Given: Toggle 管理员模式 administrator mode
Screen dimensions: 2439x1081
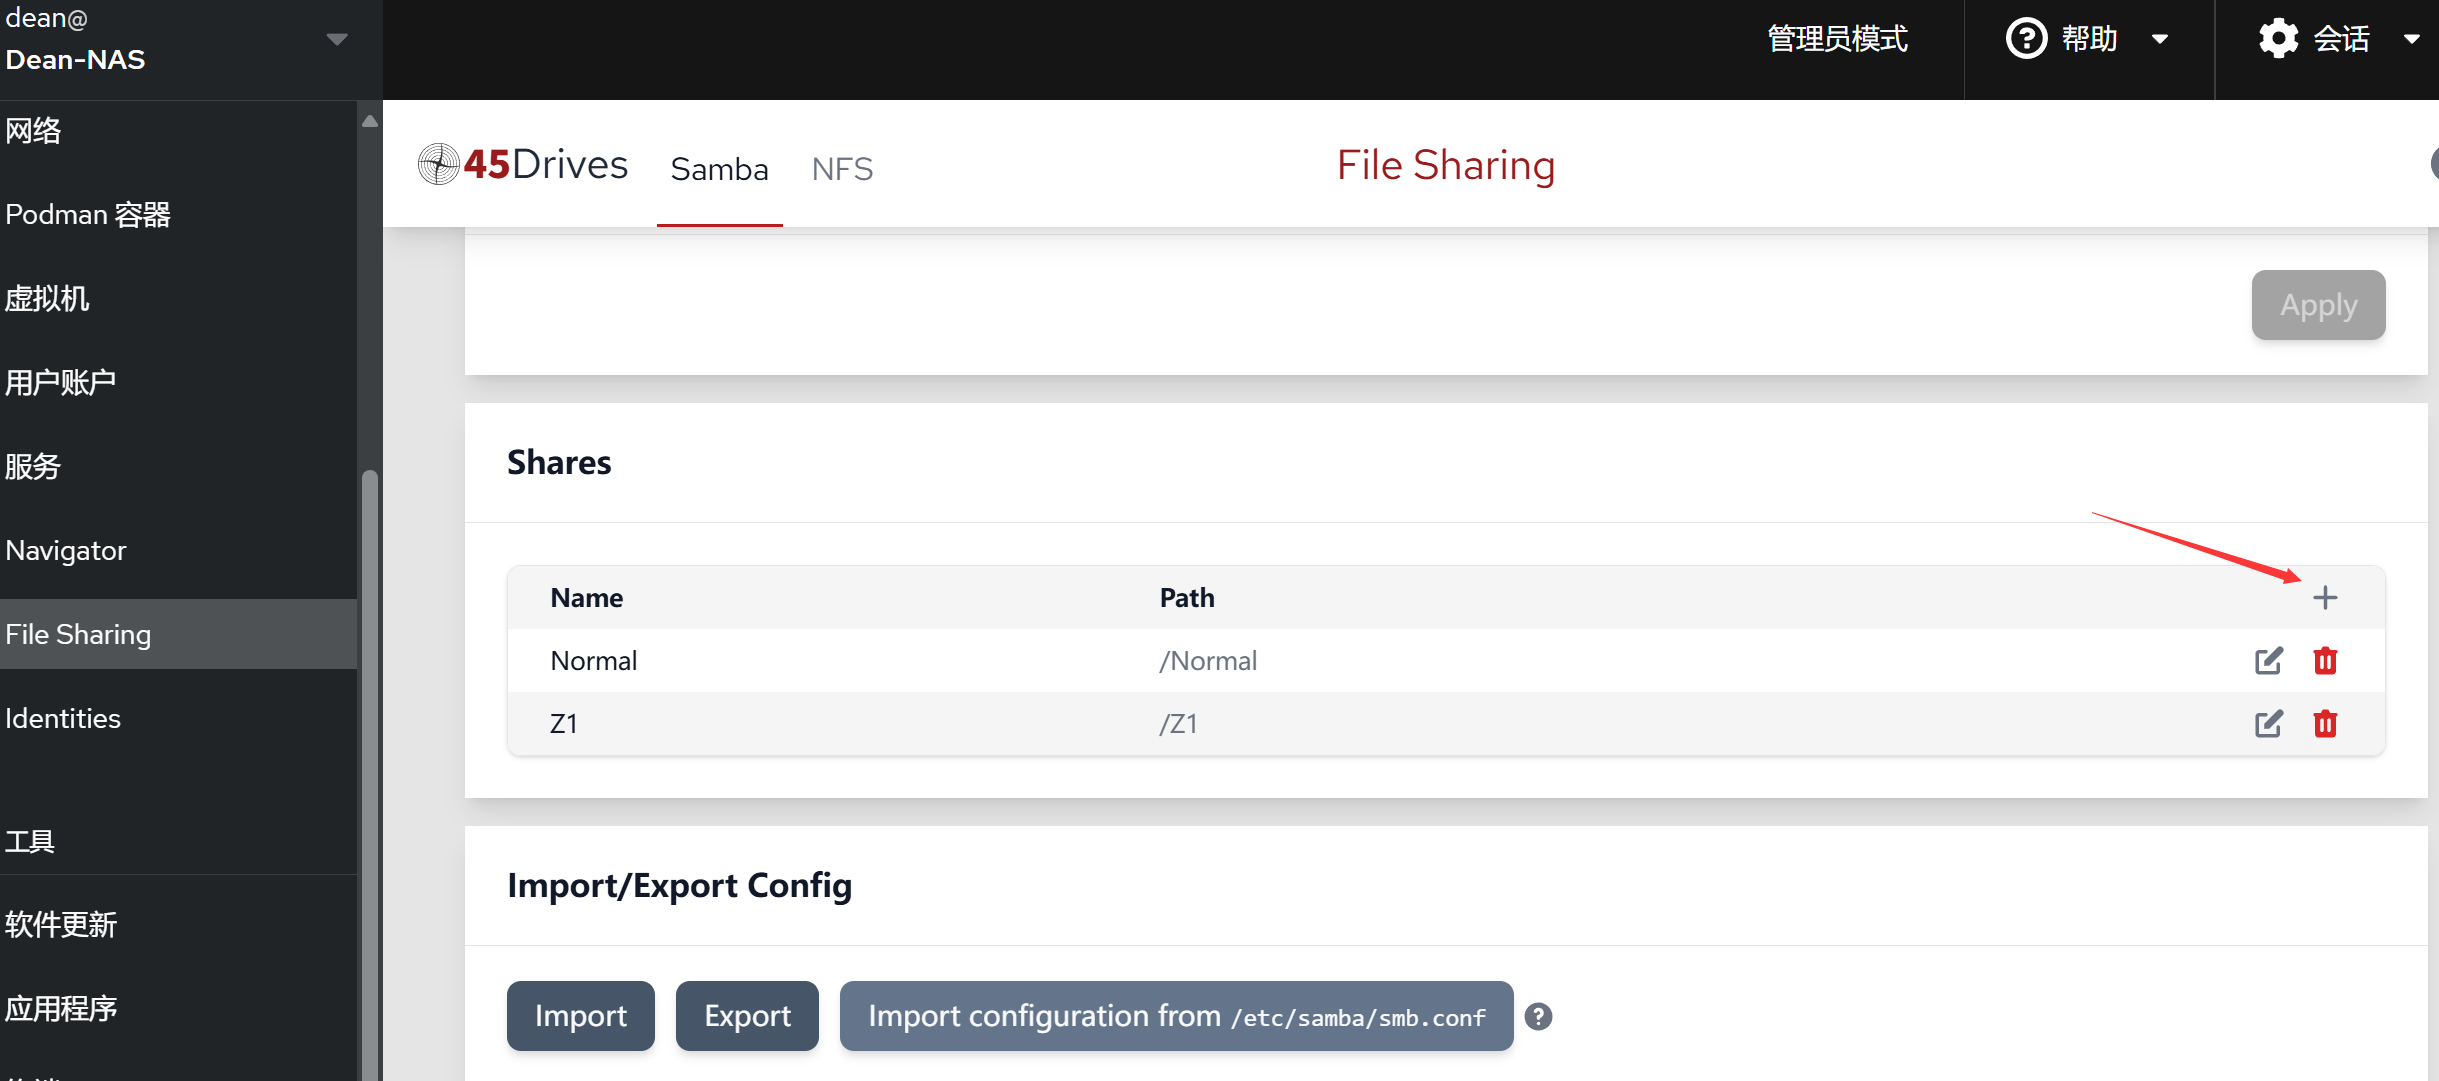Looking at the screenshot, I should click(1837, 39).
